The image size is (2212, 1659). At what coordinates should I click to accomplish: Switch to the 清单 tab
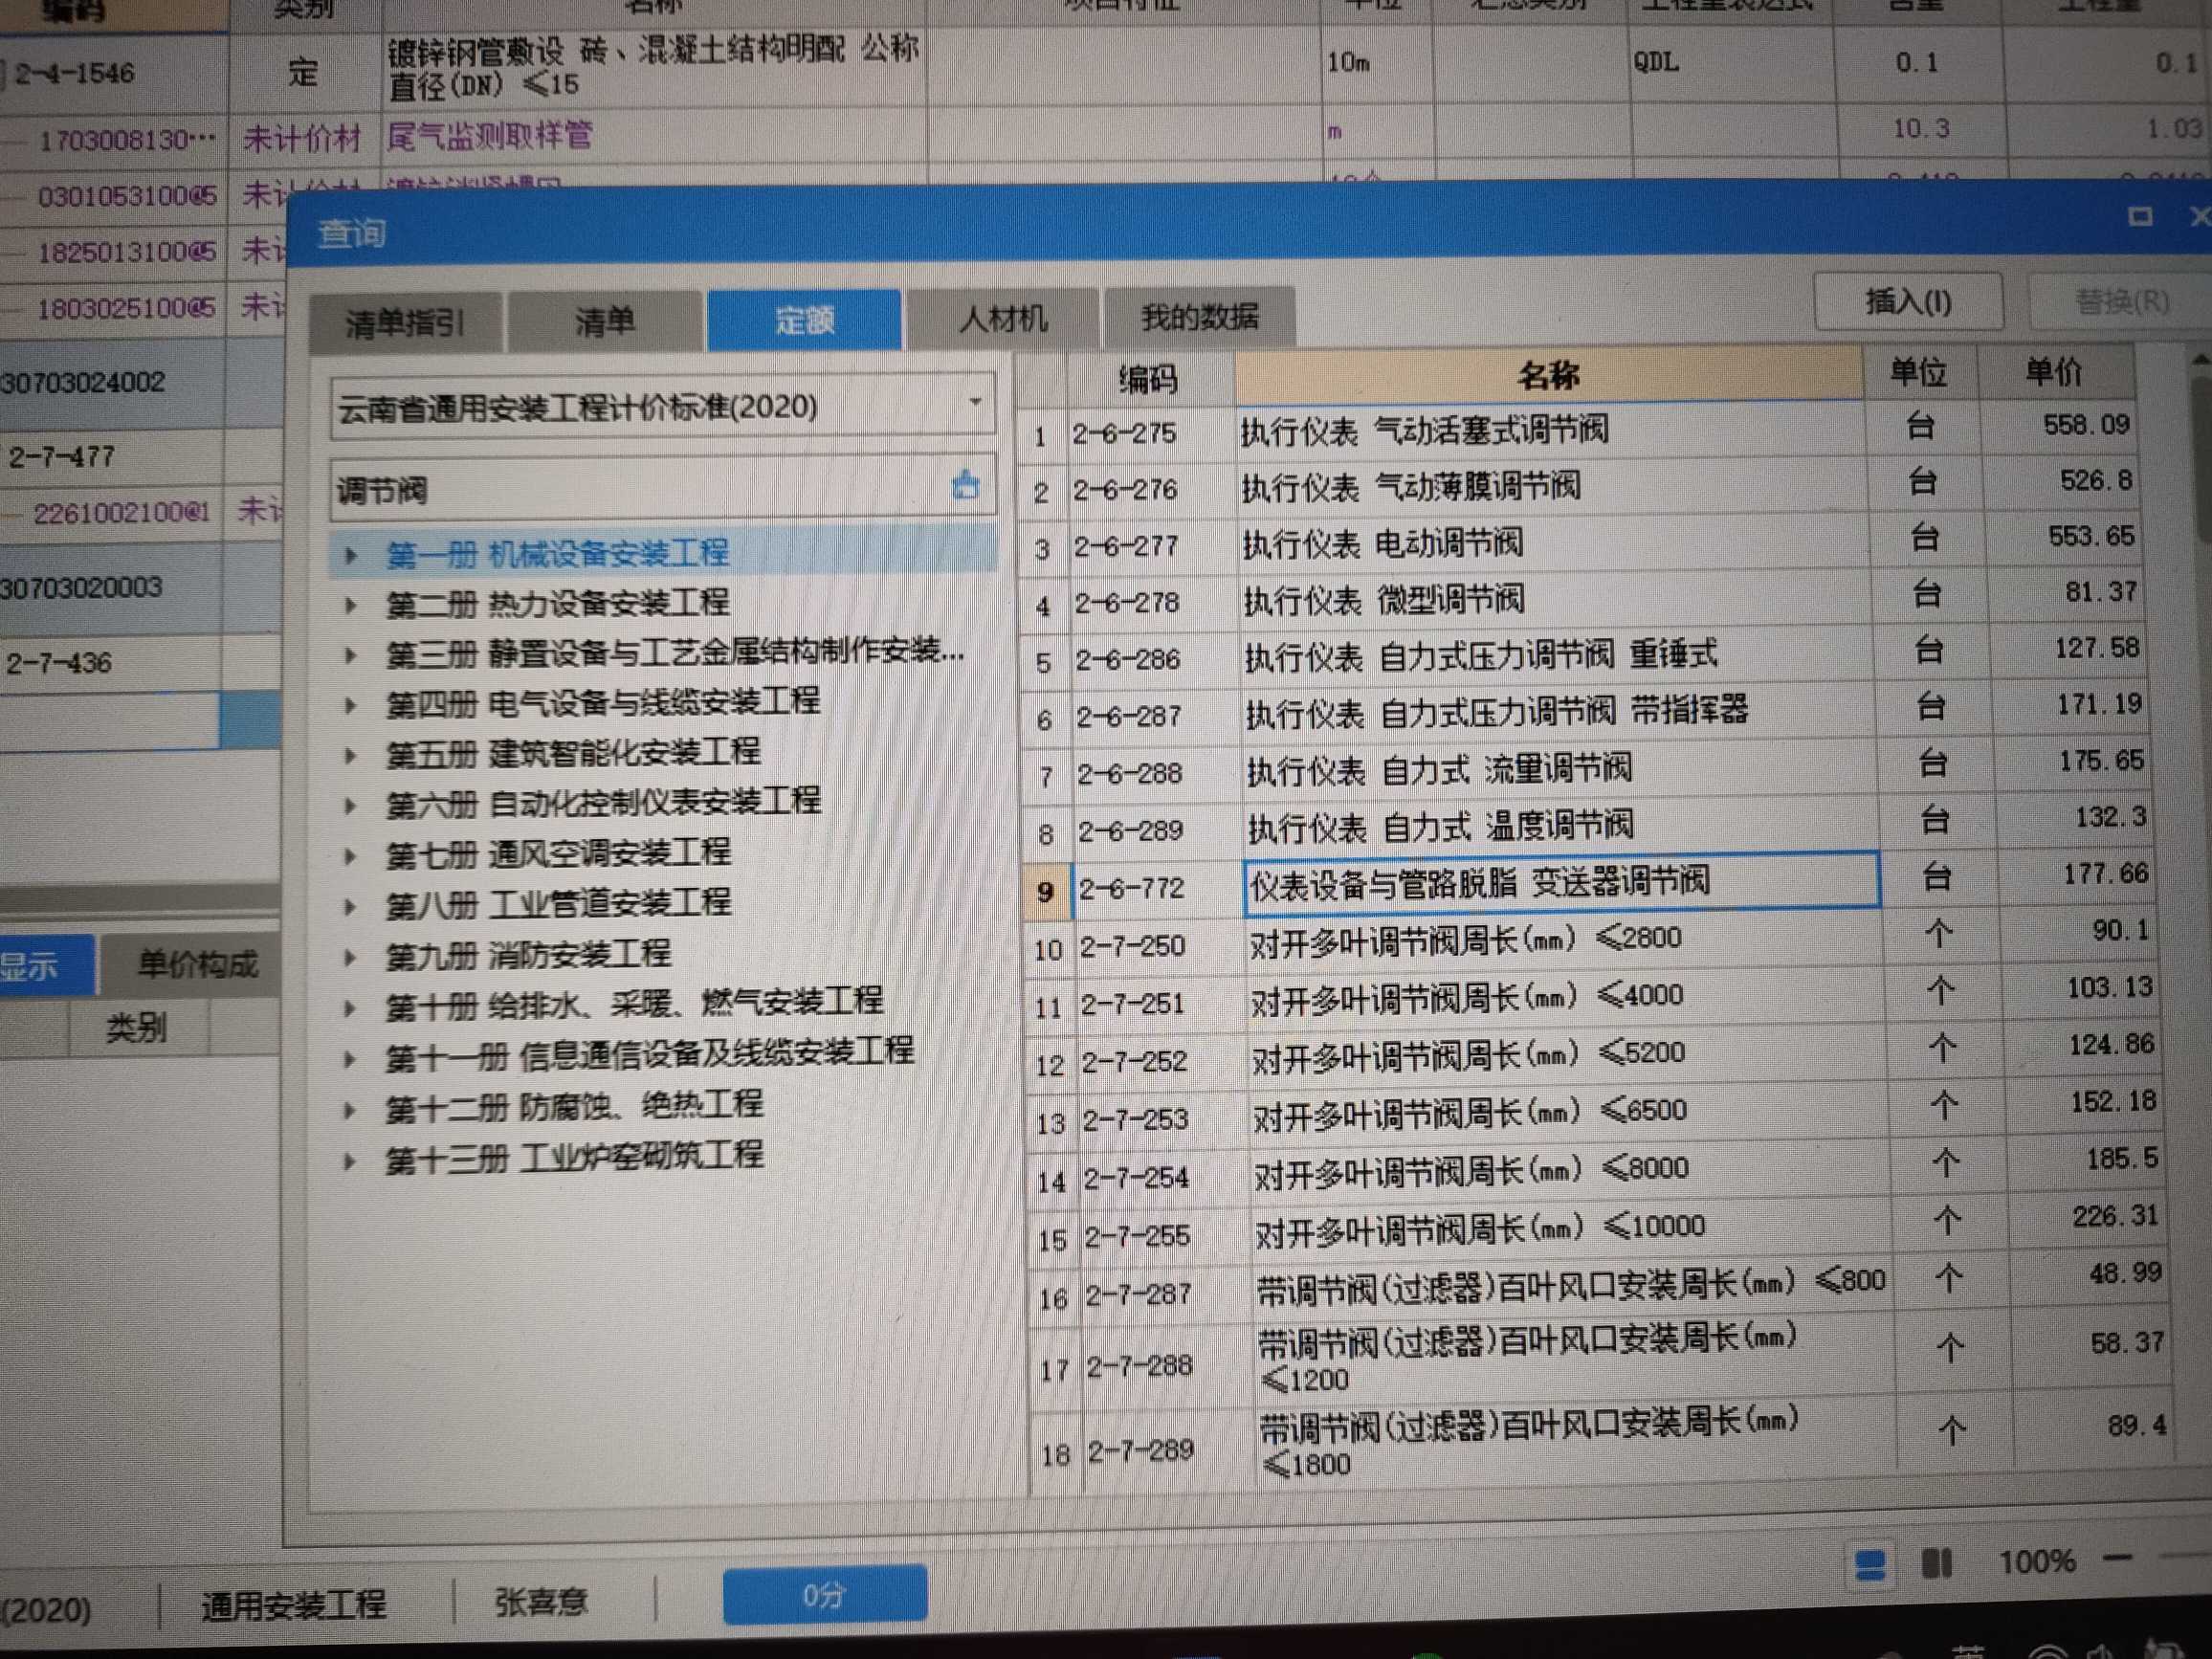(x=604, y=322)
